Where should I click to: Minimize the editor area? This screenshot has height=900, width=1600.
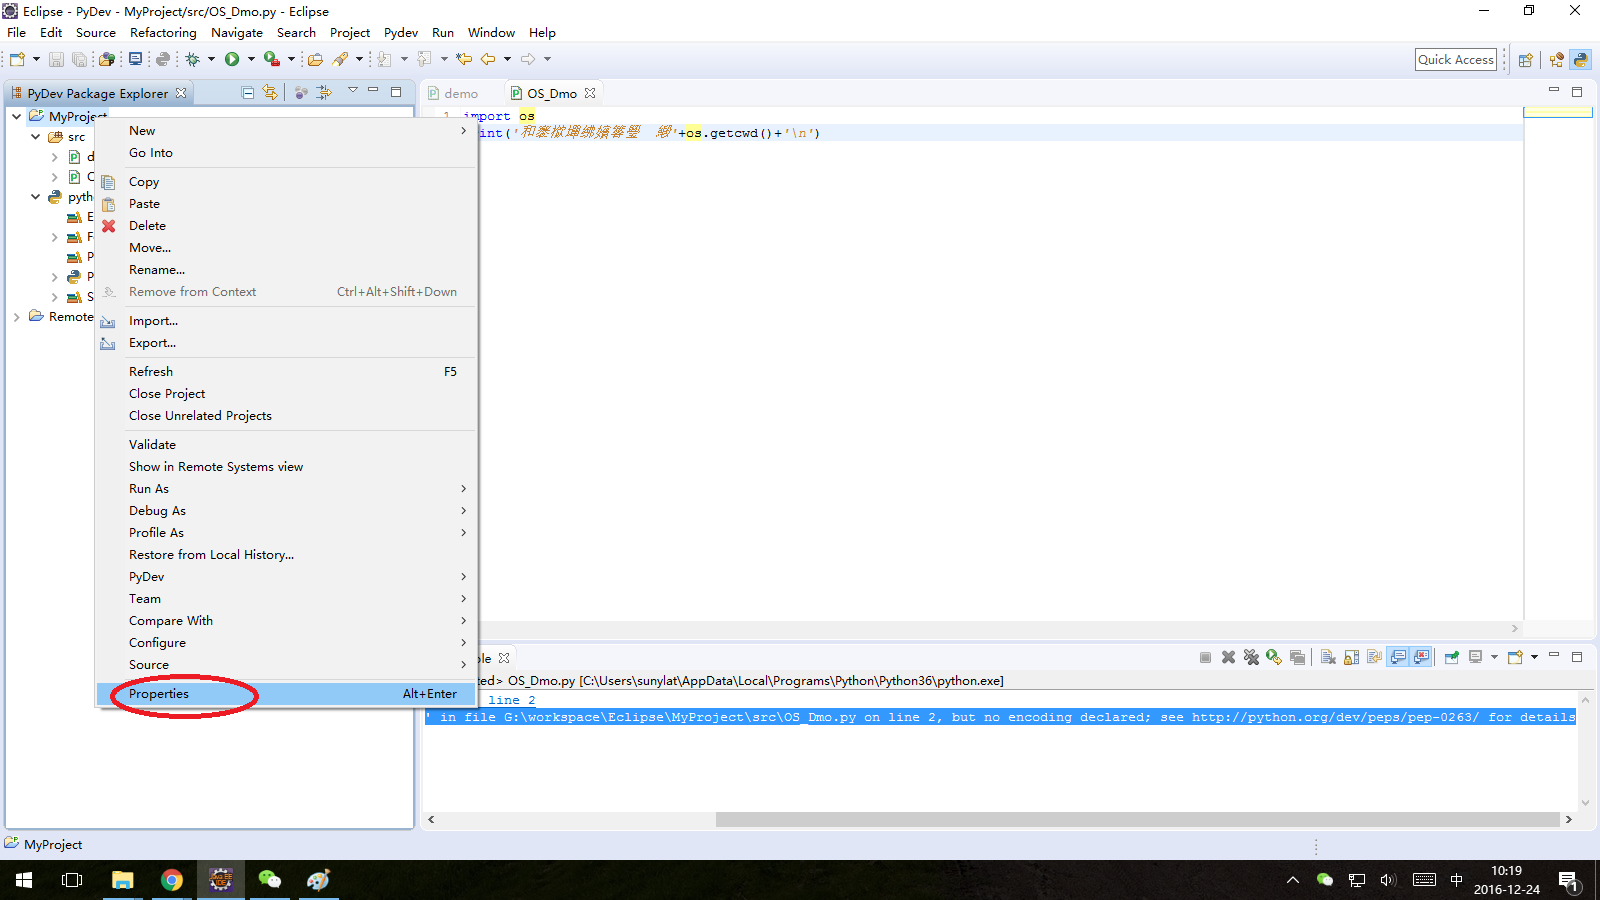coord(1554,90)
